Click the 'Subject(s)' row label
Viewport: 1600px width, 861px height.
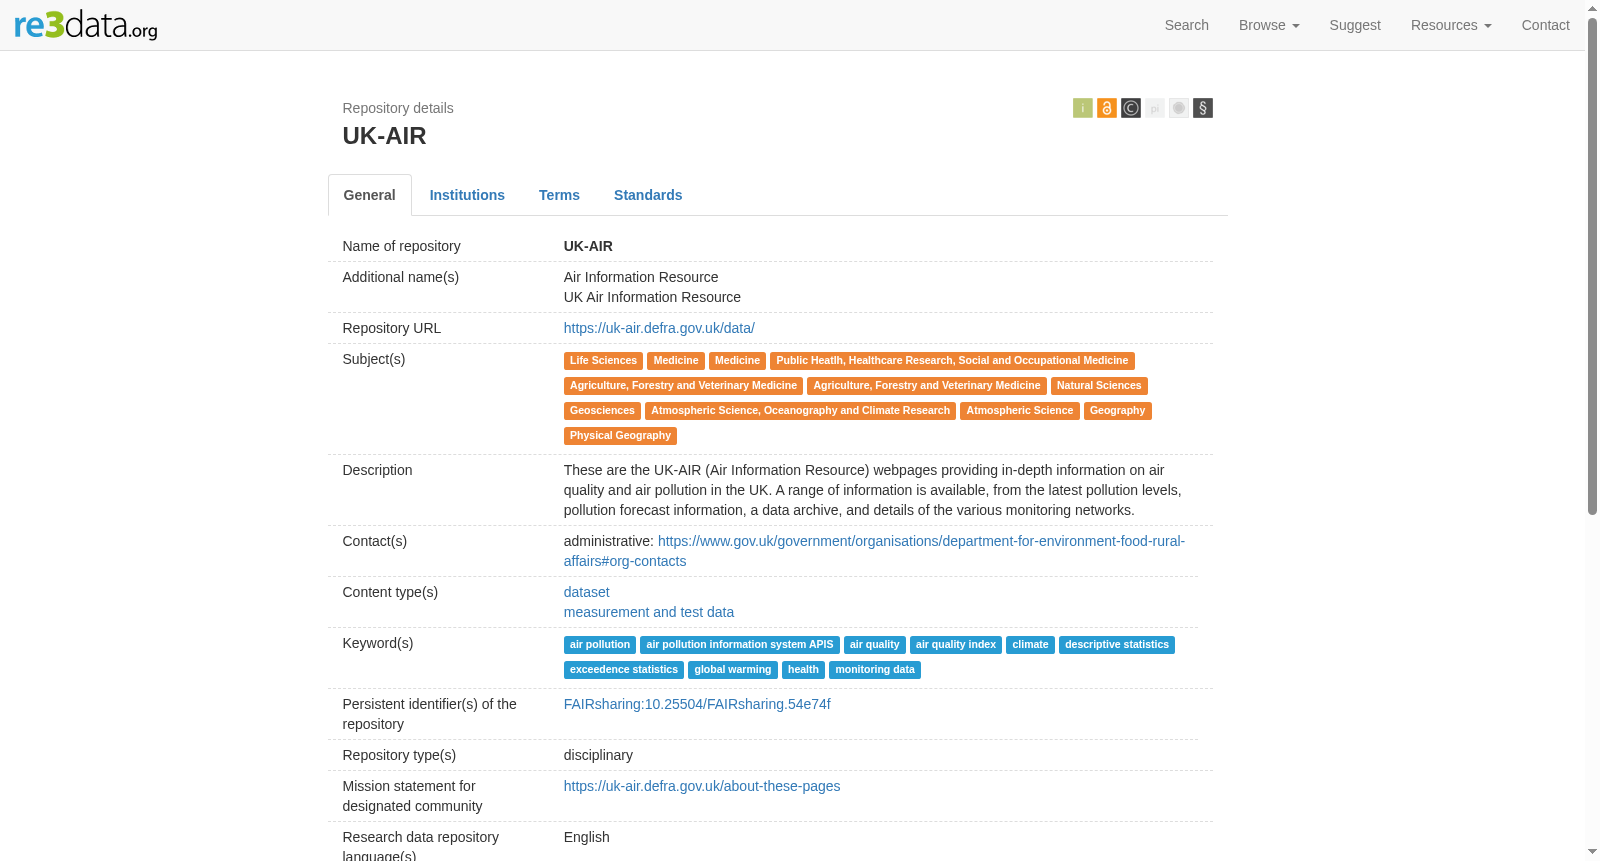tap(374, 359)
